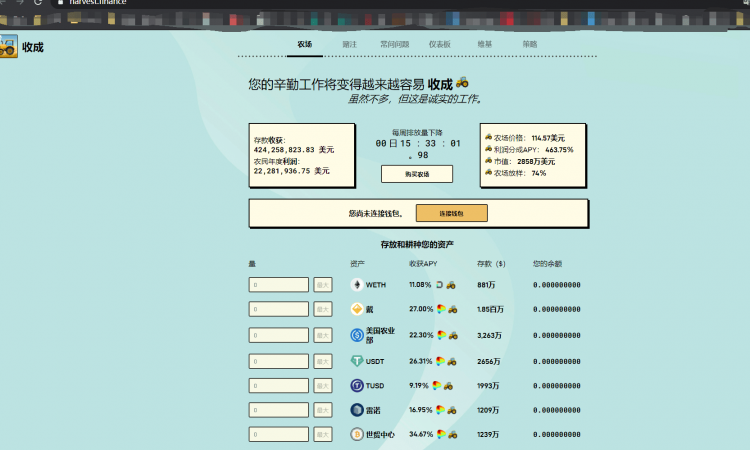Image resolution: width=750 pixels, height=450 pixels.
Task: Click the tractor icon in TUSD row
Action: pos(448,386)
